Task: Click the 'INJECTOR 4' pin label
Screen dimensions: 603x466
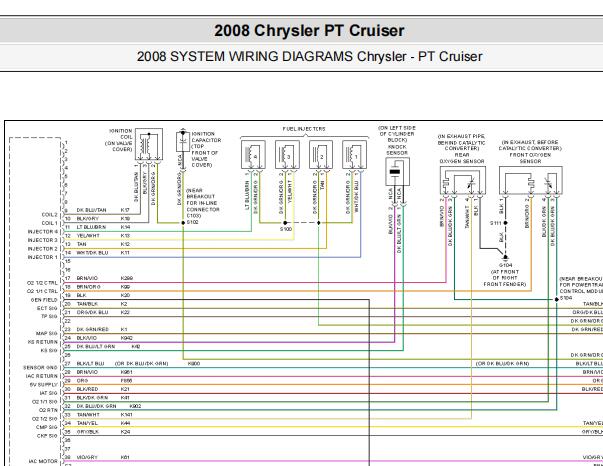Action: coord(43,231)
